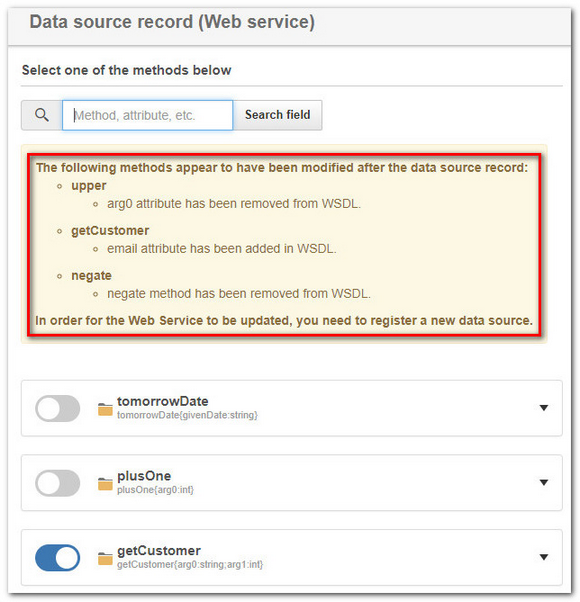Click the tomorrowDate{givenDate:string} signature text
580x602 pixels.
[x=187, y=415]
